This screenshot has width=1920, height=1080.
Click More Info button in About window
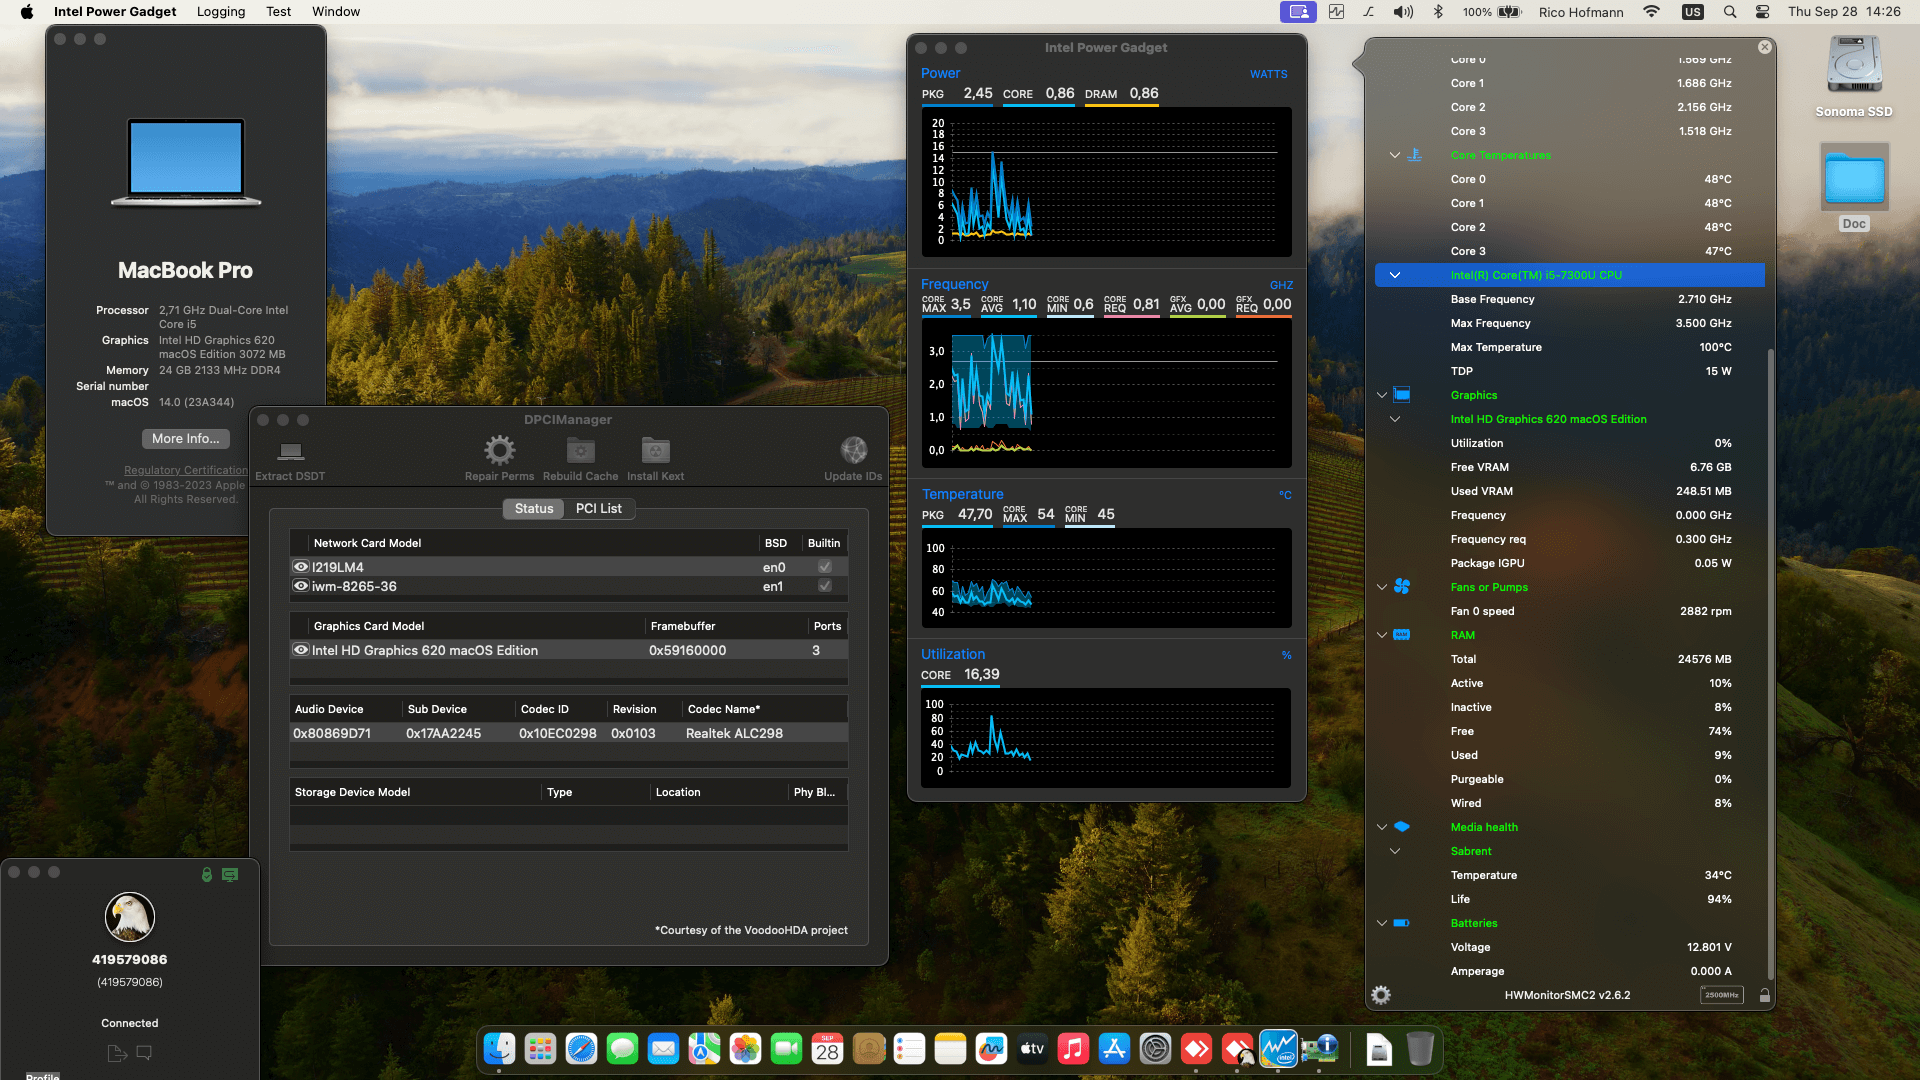[x=186, y=439]
